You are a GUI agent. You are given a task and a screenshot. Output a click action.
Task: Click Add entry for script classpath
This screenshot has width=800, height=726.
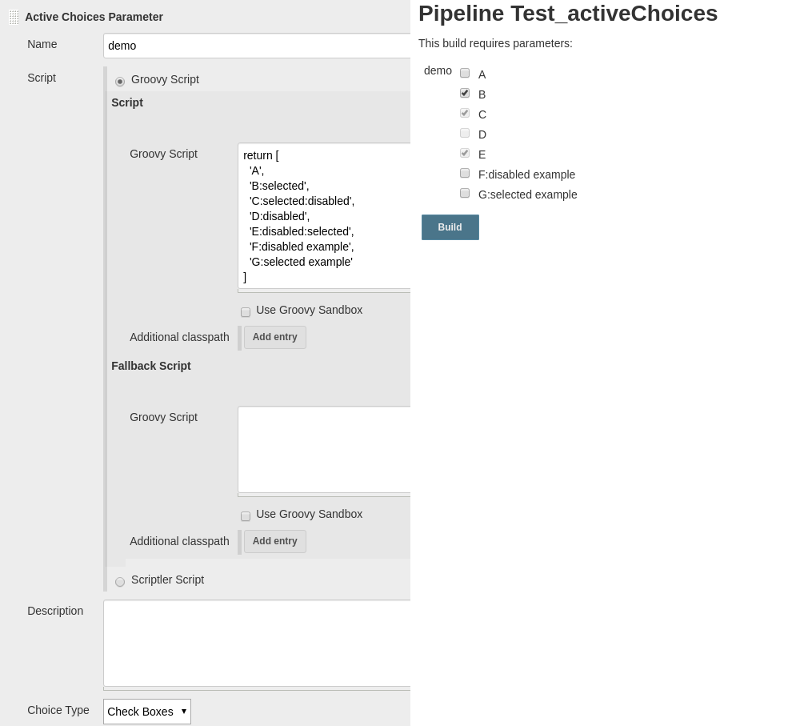[x=275, y=337]
